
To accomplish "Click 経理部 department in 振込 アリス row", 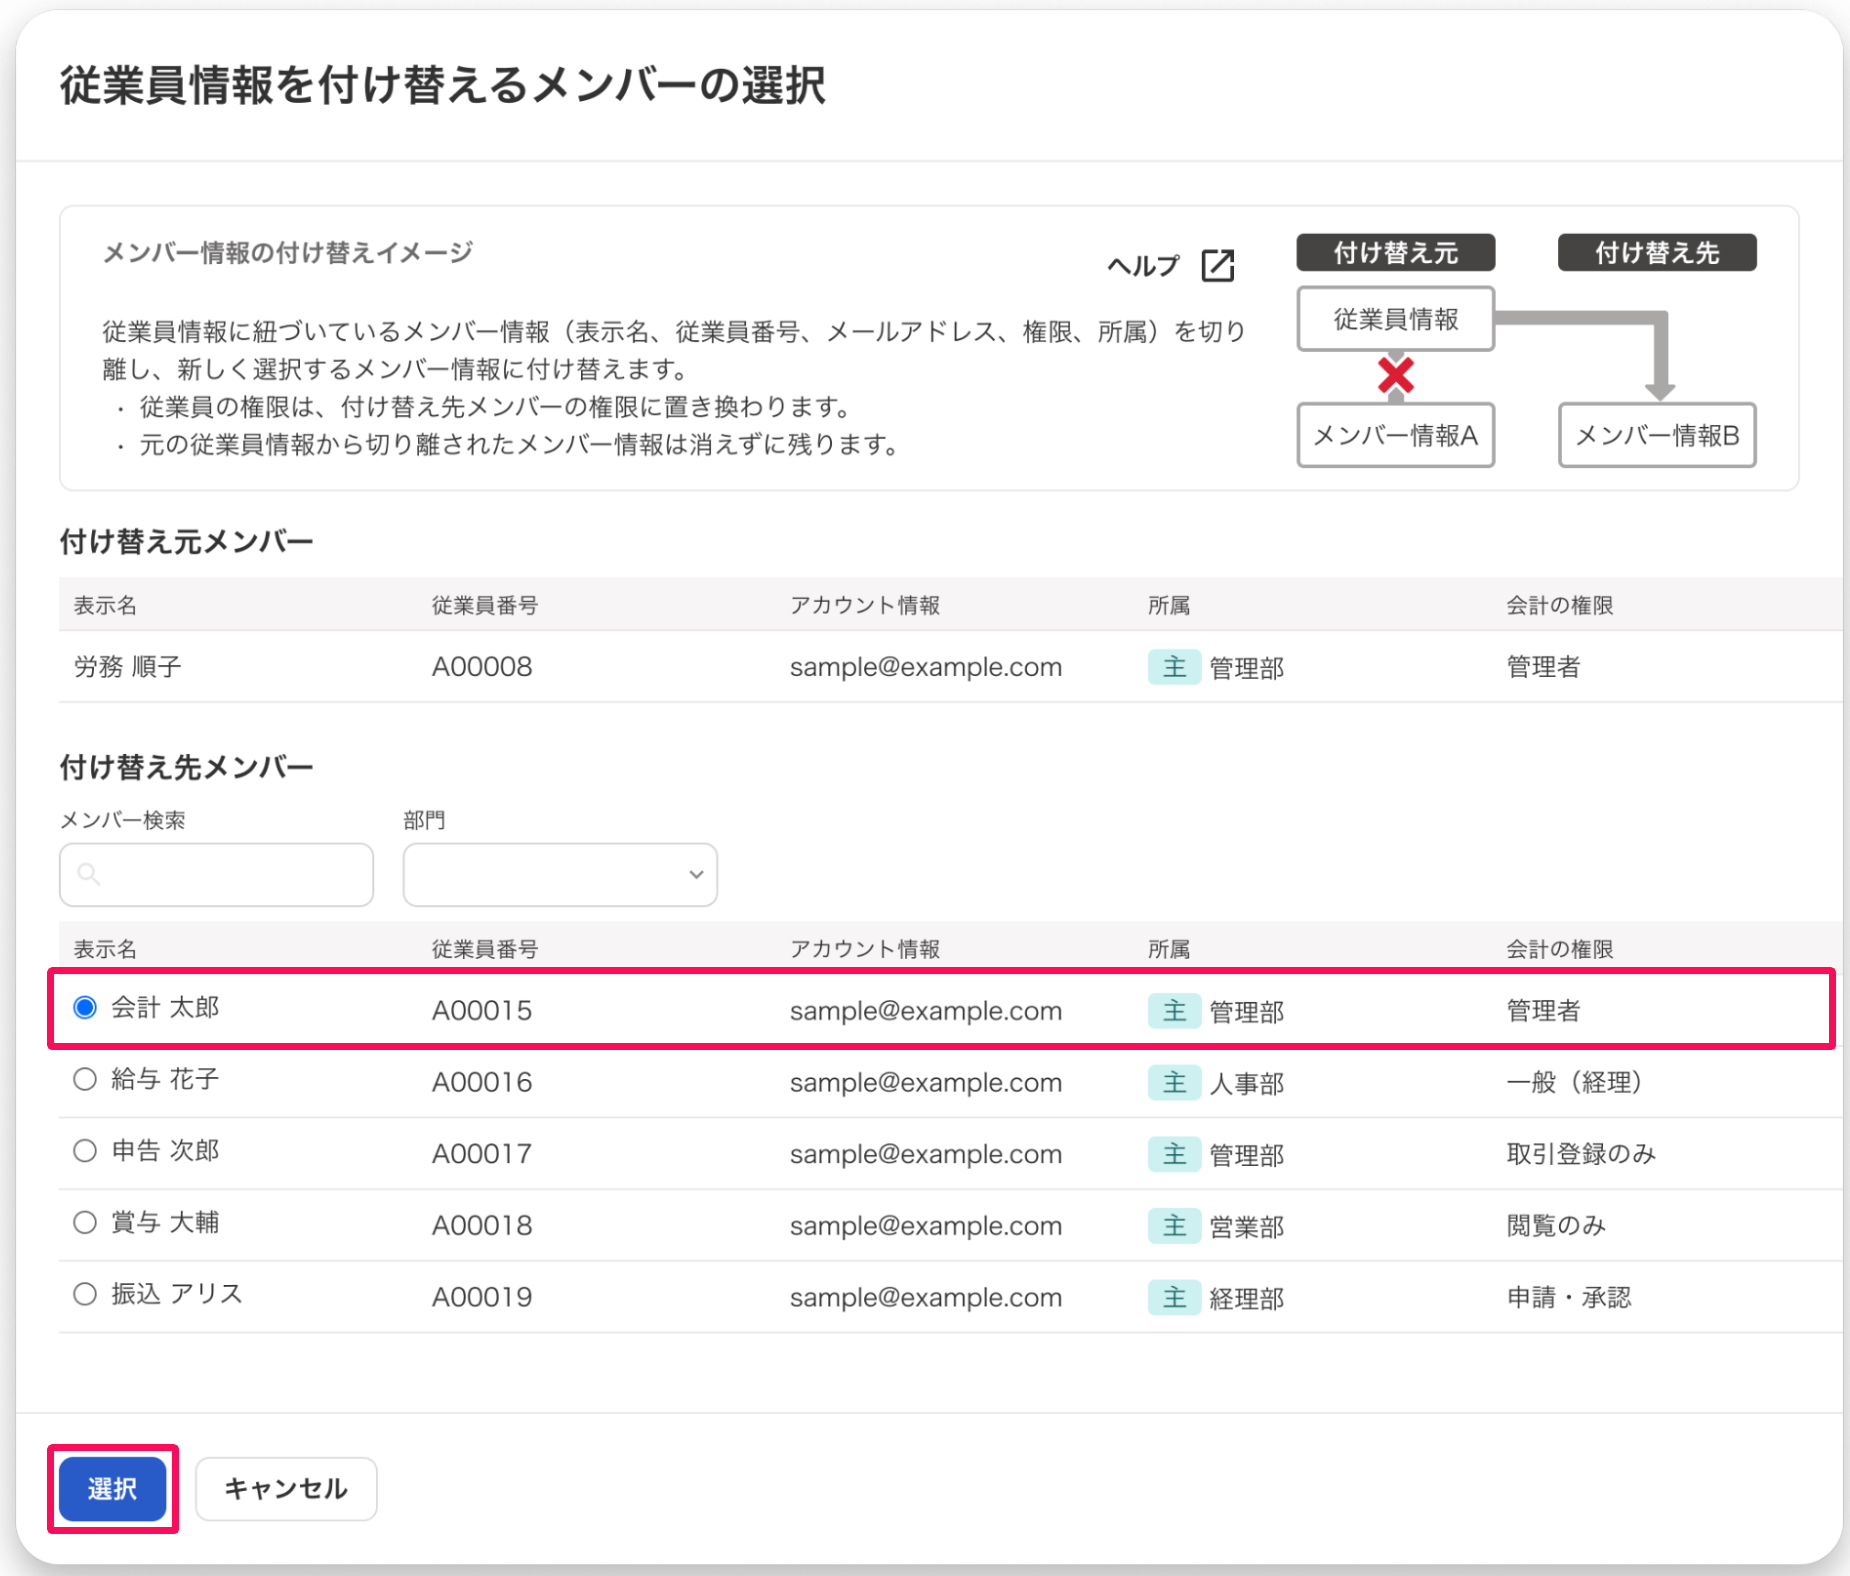I will (x=1247, y=1298).
